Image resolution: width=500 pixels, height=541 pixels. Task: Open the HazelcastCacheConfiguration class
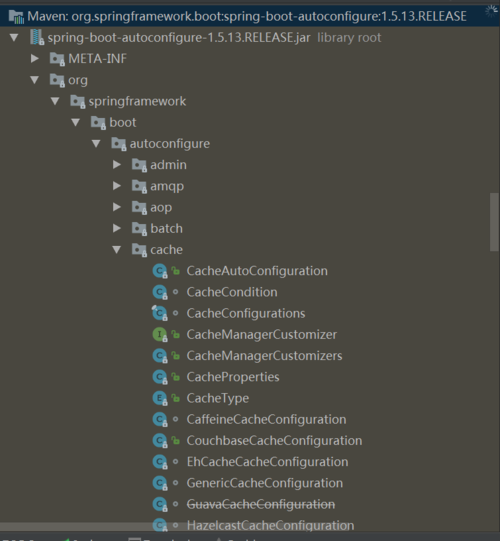click(x=270, y=525)
